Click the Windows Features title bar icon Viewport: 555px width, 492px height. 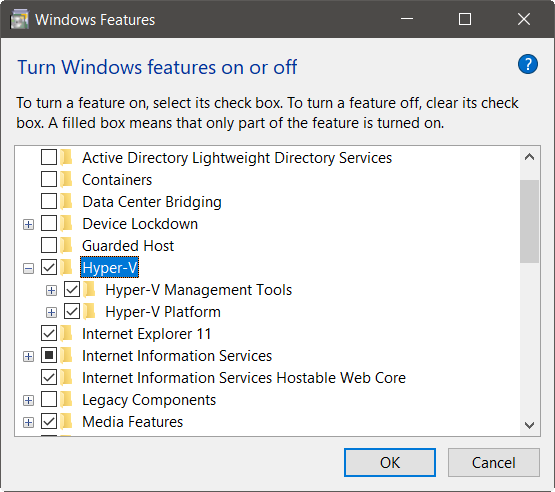pyautogui.click(x=19, y=19)
